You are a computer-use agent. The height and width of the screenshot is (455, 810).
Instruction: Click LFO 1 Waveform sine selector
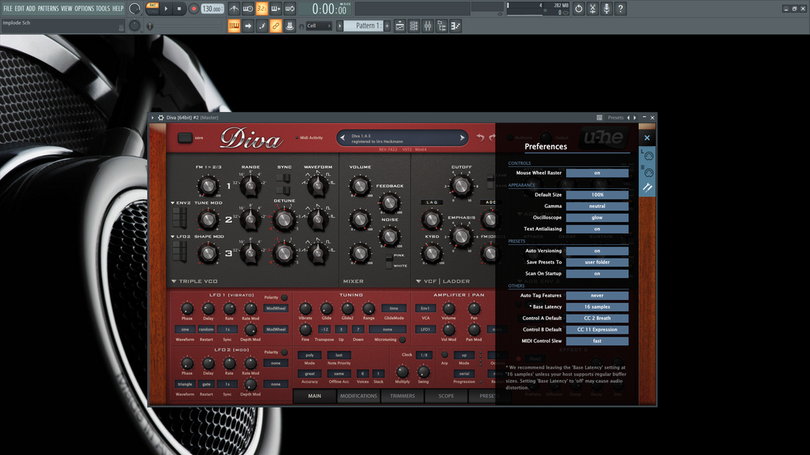[185, 329]
